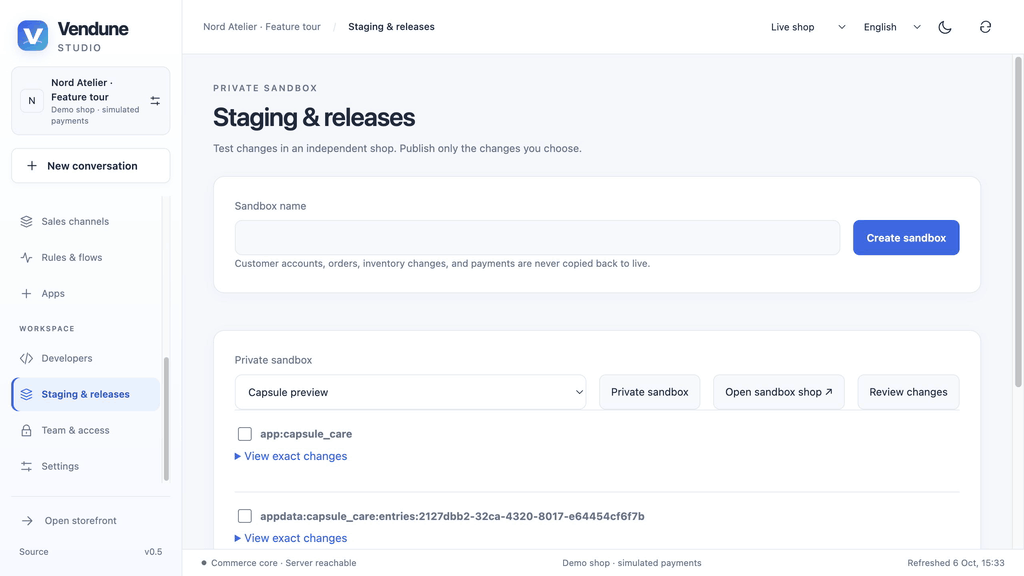This screenshot has height=576, width=1024.
Task: Tick the app:capsule_care checkbox
Action: pos(245,434)
